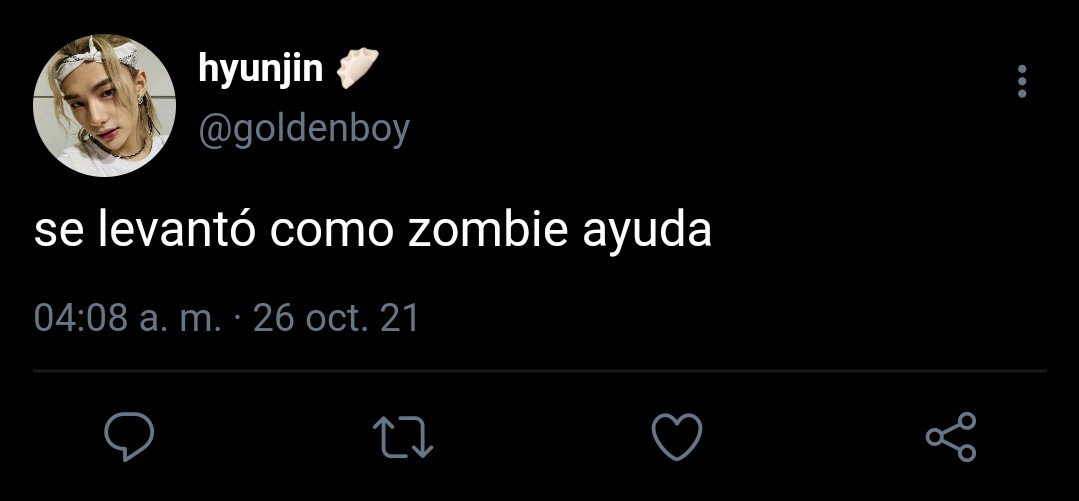The height and width of the screenshot is (501, 1079).
Task: Tap the divider line above action icons
Action: 540,371
